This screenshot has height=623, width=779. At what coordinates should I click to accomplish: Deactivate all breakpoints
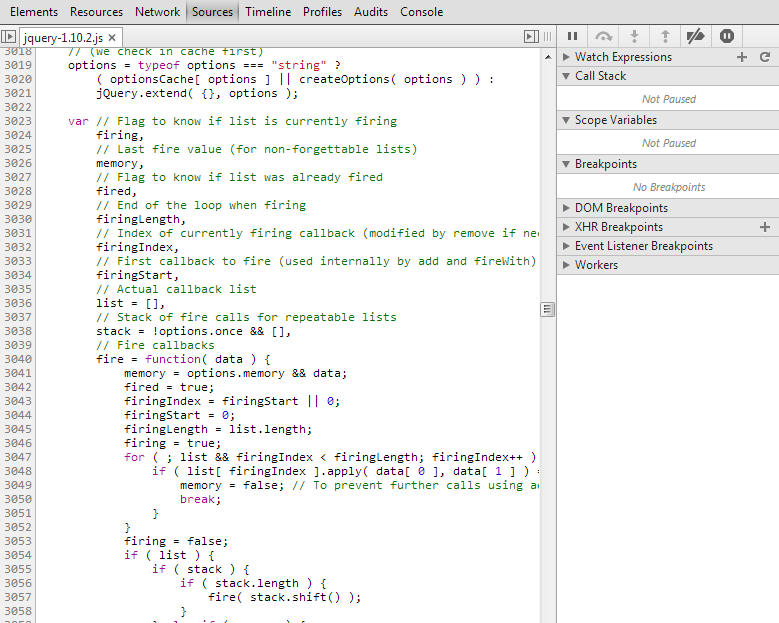[x=696, y=36]
